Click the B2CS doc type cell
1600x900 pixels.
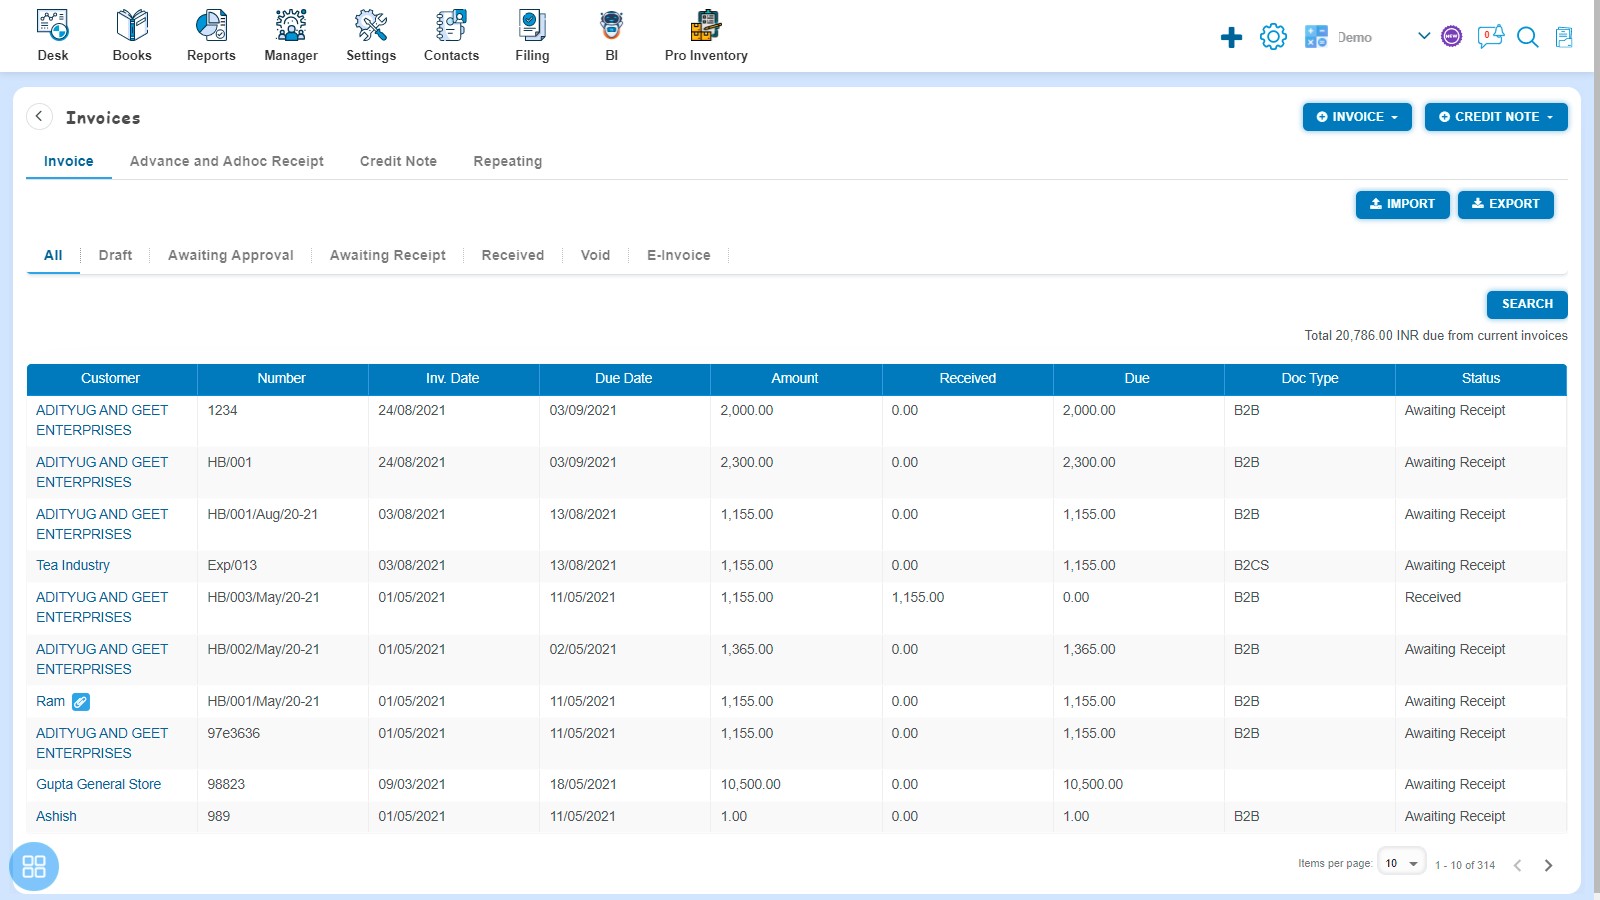(x=1251, y=565)
